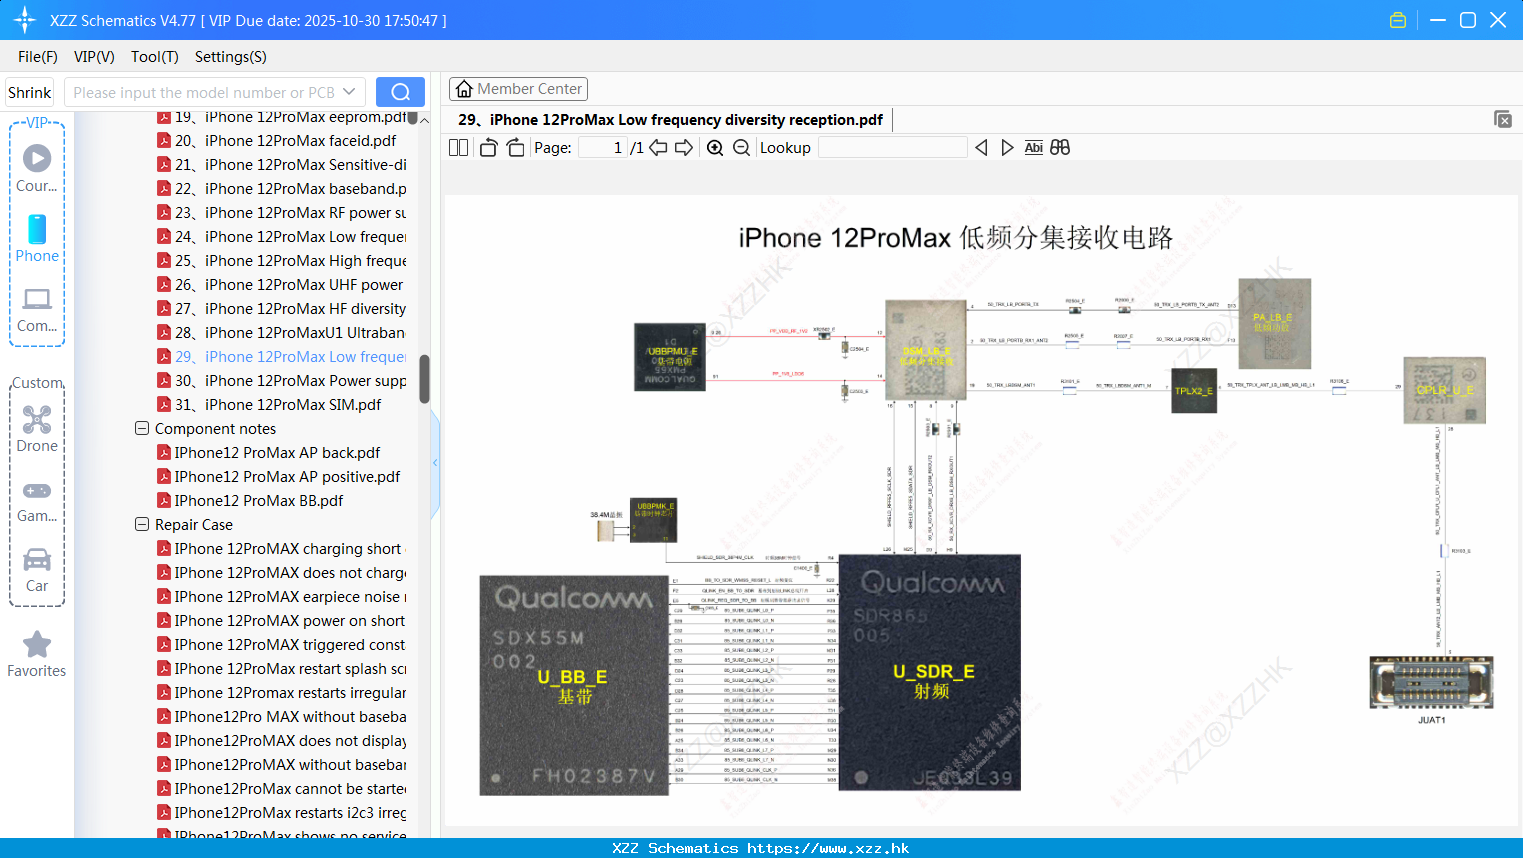Click the TPLX2_E component image
This screenshot has width=1523, height=858.
coord(1194,391)
